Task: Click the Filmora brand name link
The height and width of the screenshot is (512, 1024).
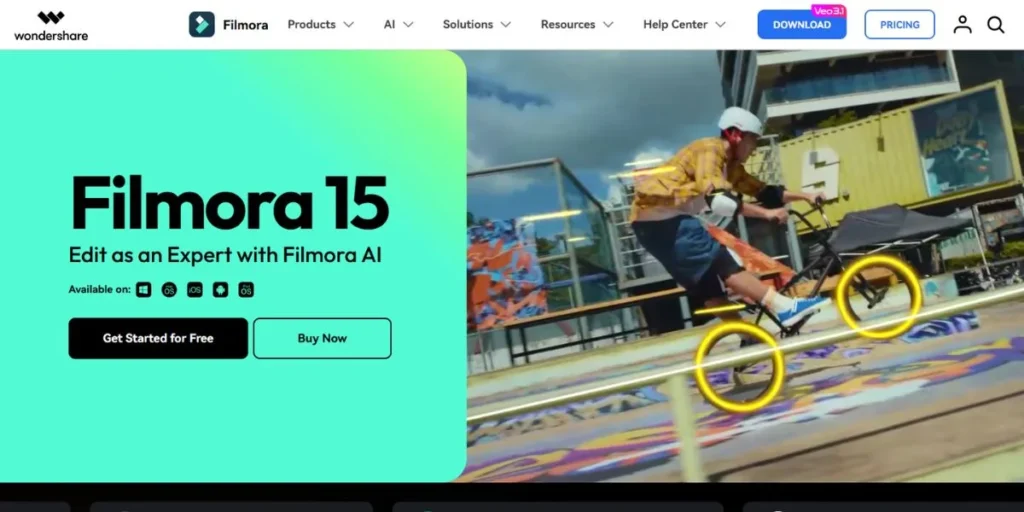Action: tap(245, 25)
